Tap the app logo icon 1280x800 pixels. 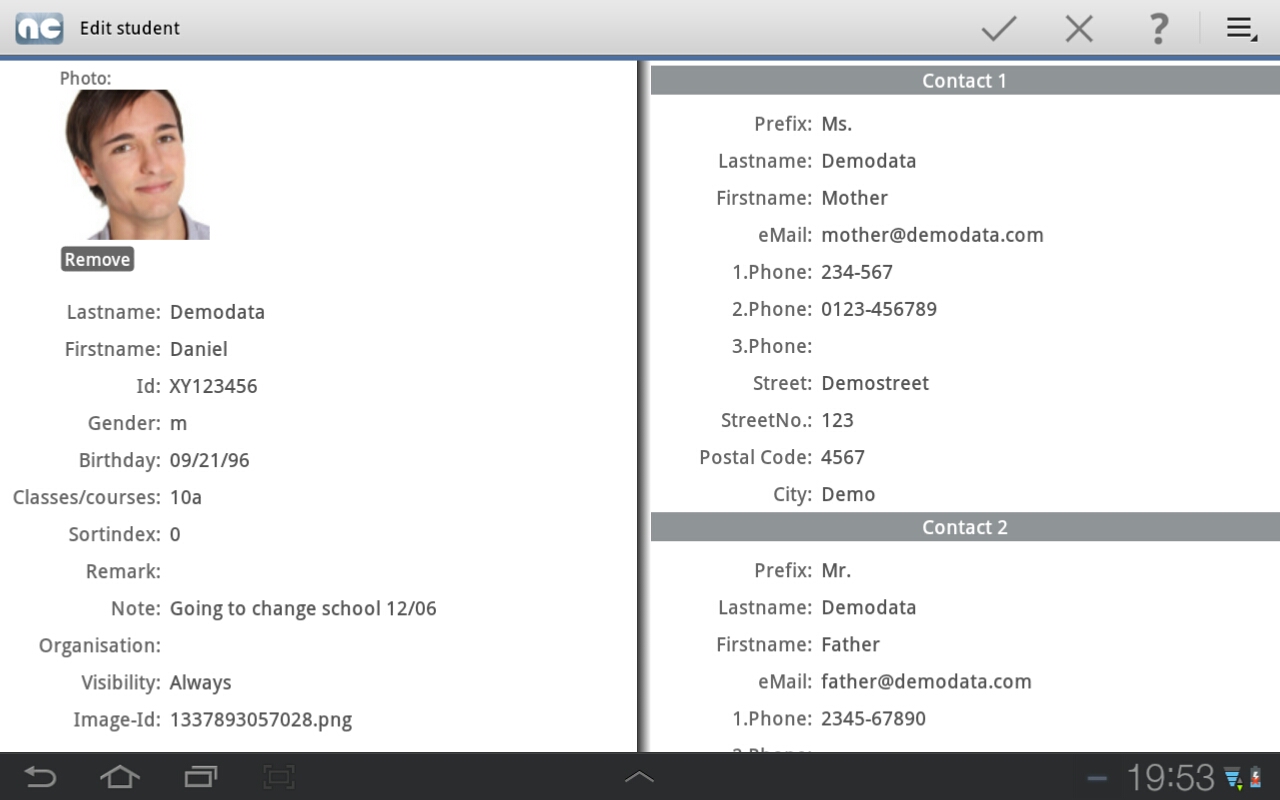point(39,28)
